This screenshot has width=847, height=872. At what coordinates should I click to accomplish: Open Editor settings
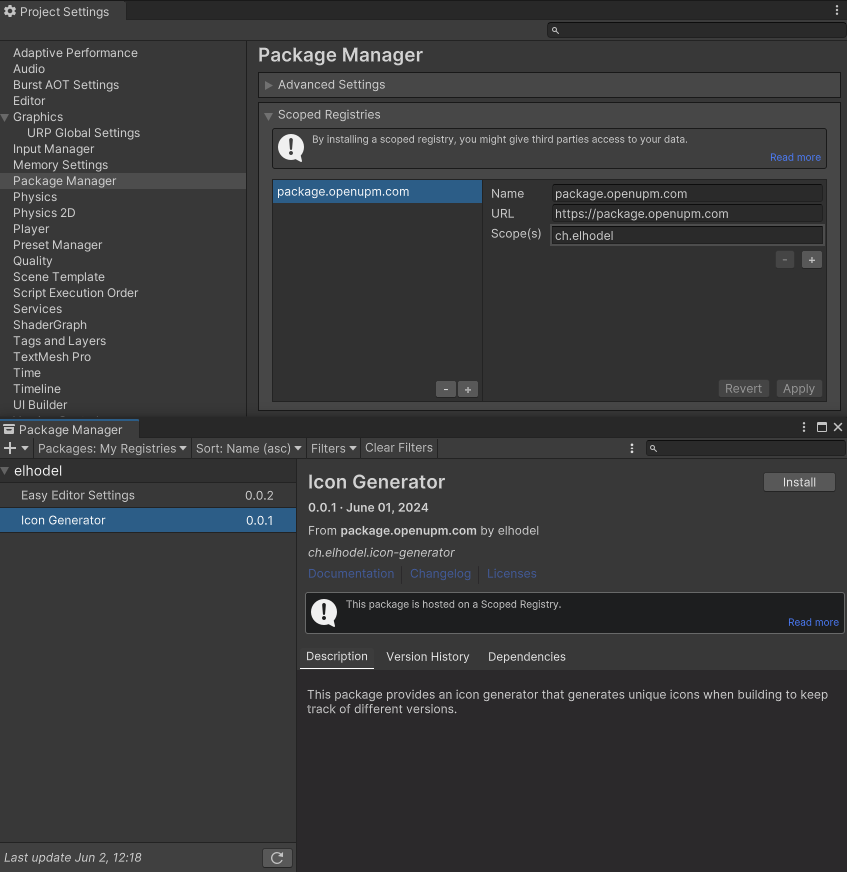click(29, 101)
